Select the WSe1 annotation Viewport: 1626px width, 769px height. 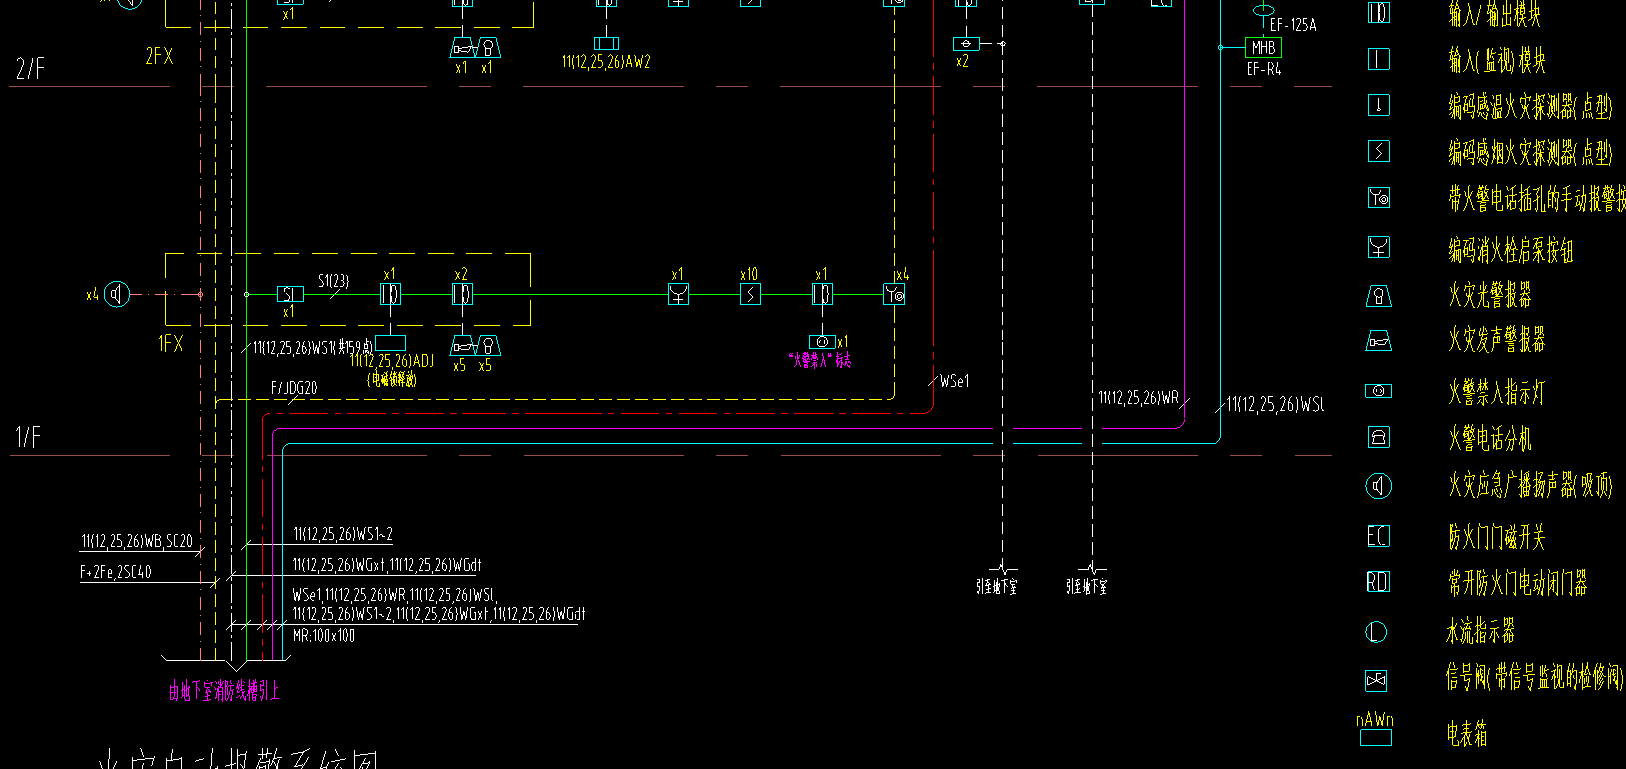pyautogui.click(x=954, y=381)
